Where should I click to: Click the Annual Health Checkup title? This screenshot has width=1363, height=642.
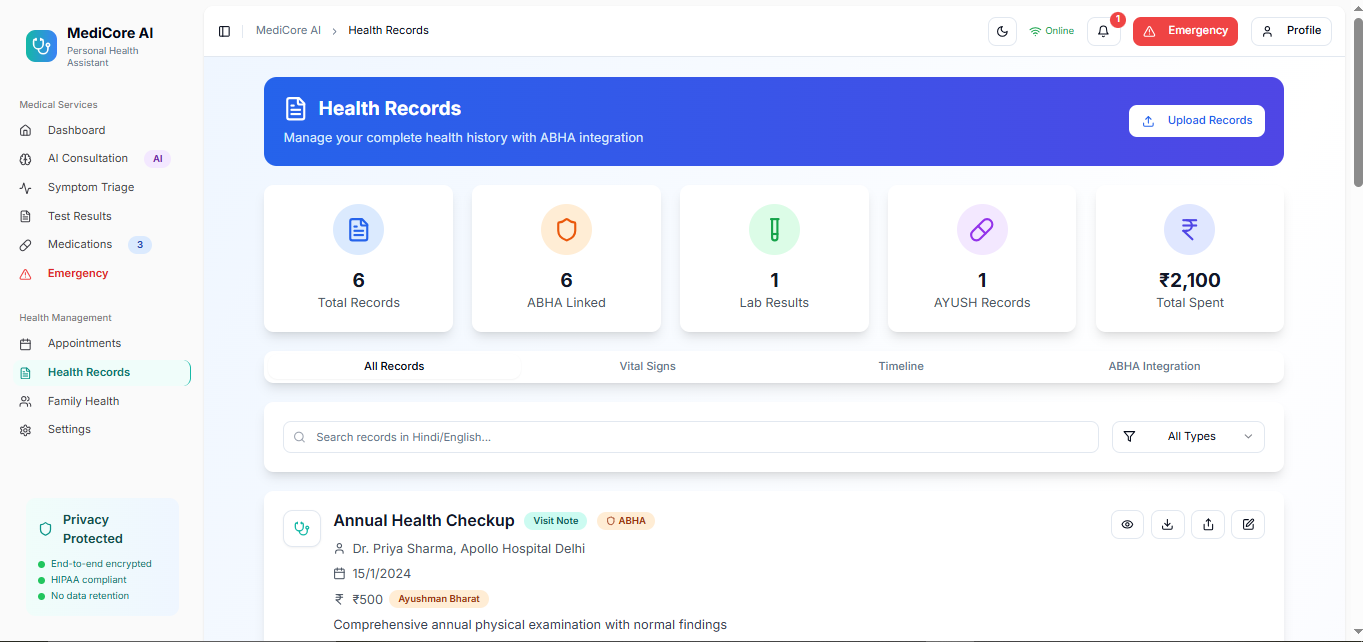[424, 521]
